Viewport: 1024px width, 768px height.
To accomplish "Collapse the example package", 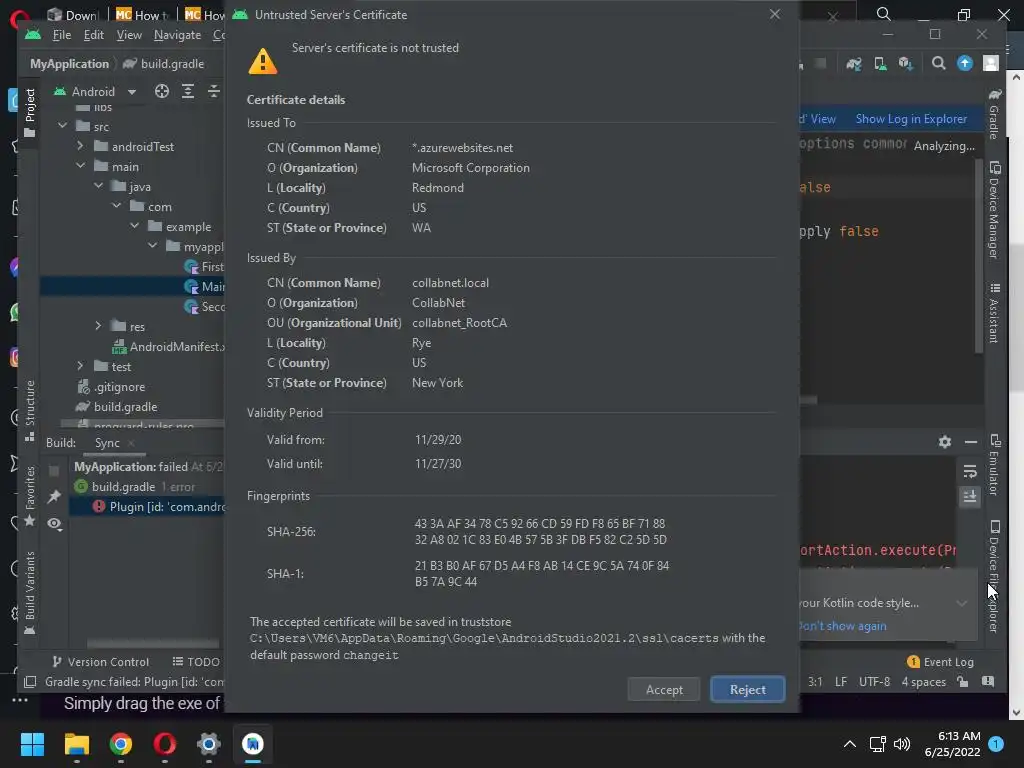I will tap(135, 226).
